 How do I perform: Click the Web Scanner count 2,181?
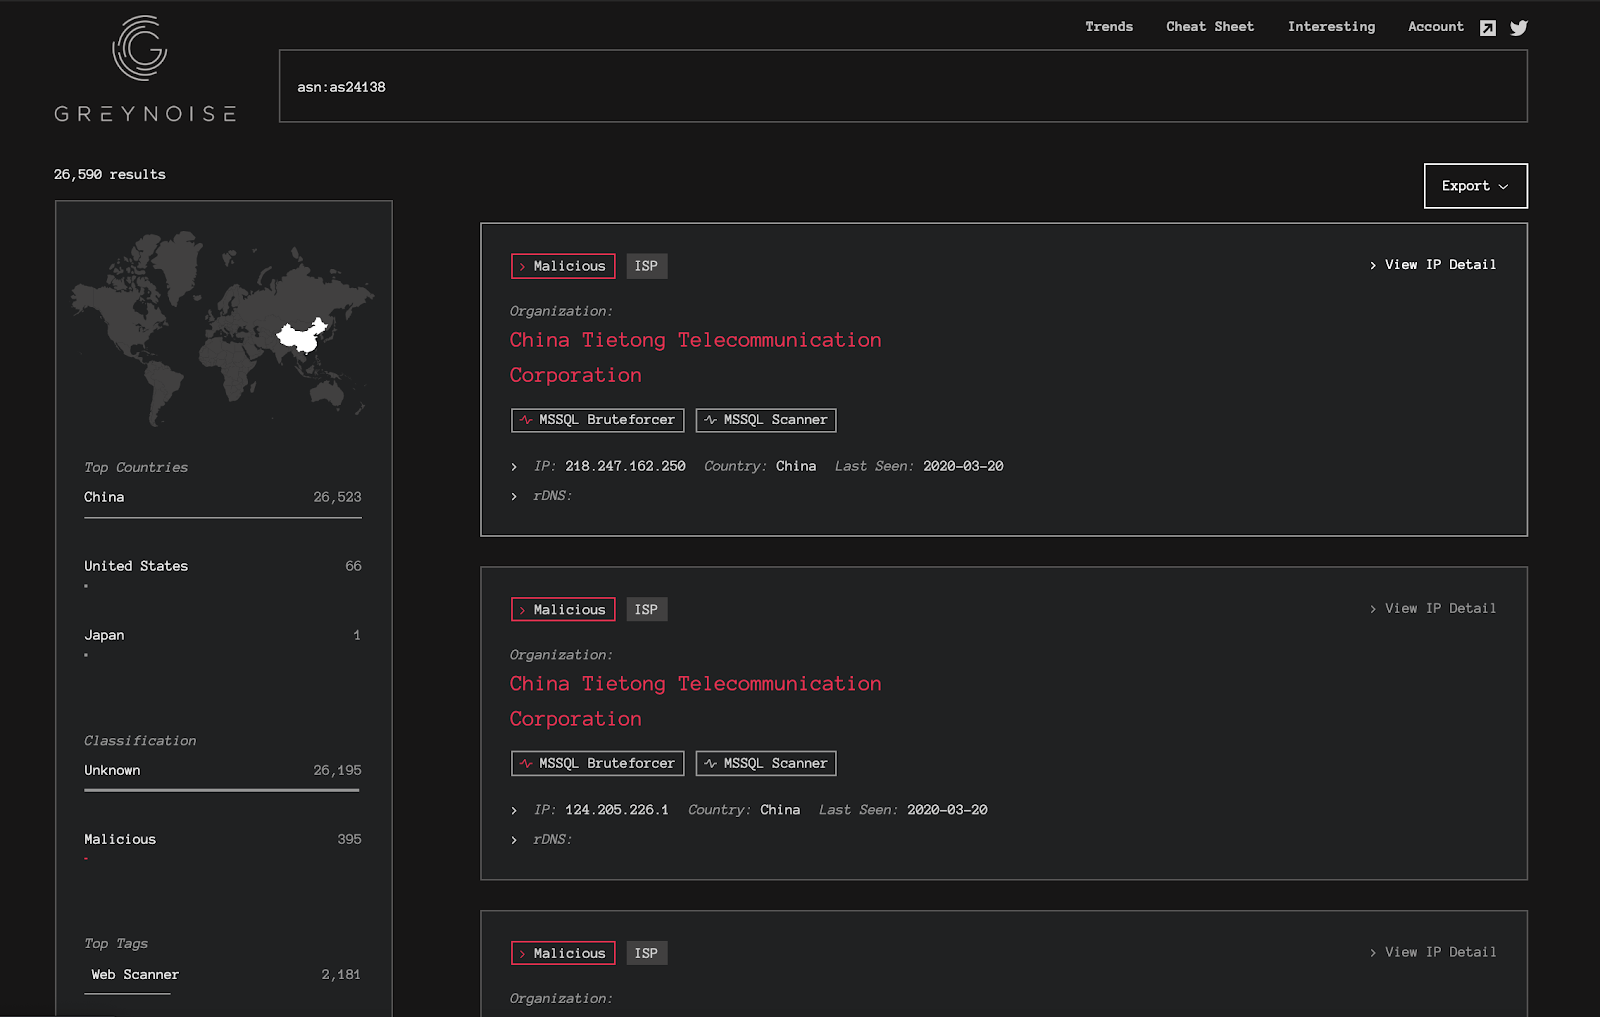coord(341,975)
